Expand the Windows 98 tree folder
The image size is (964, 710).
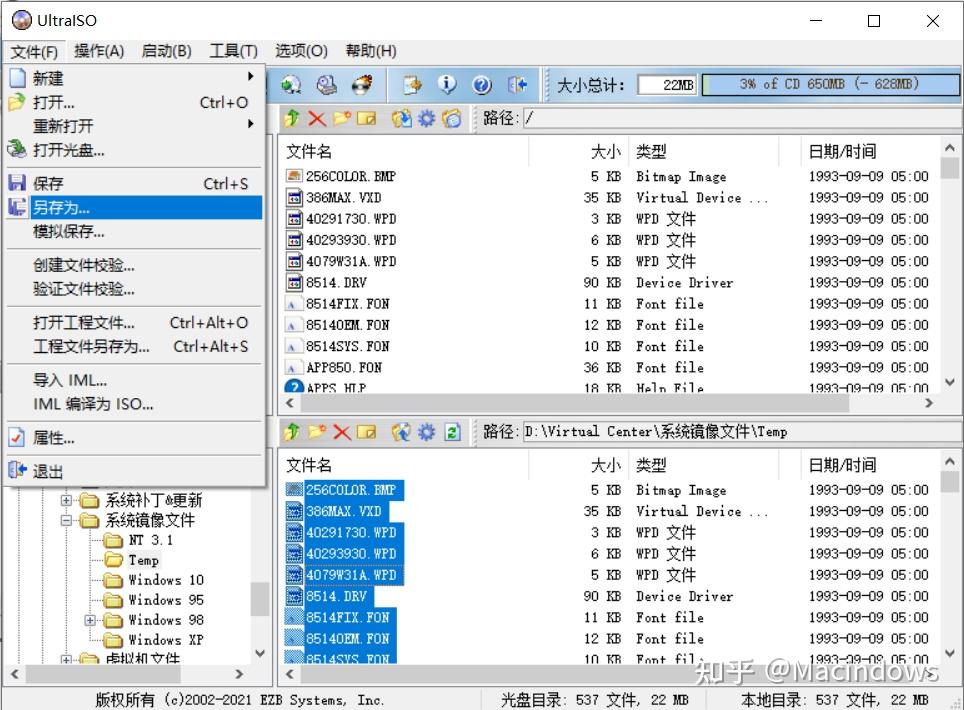point(90,620)
